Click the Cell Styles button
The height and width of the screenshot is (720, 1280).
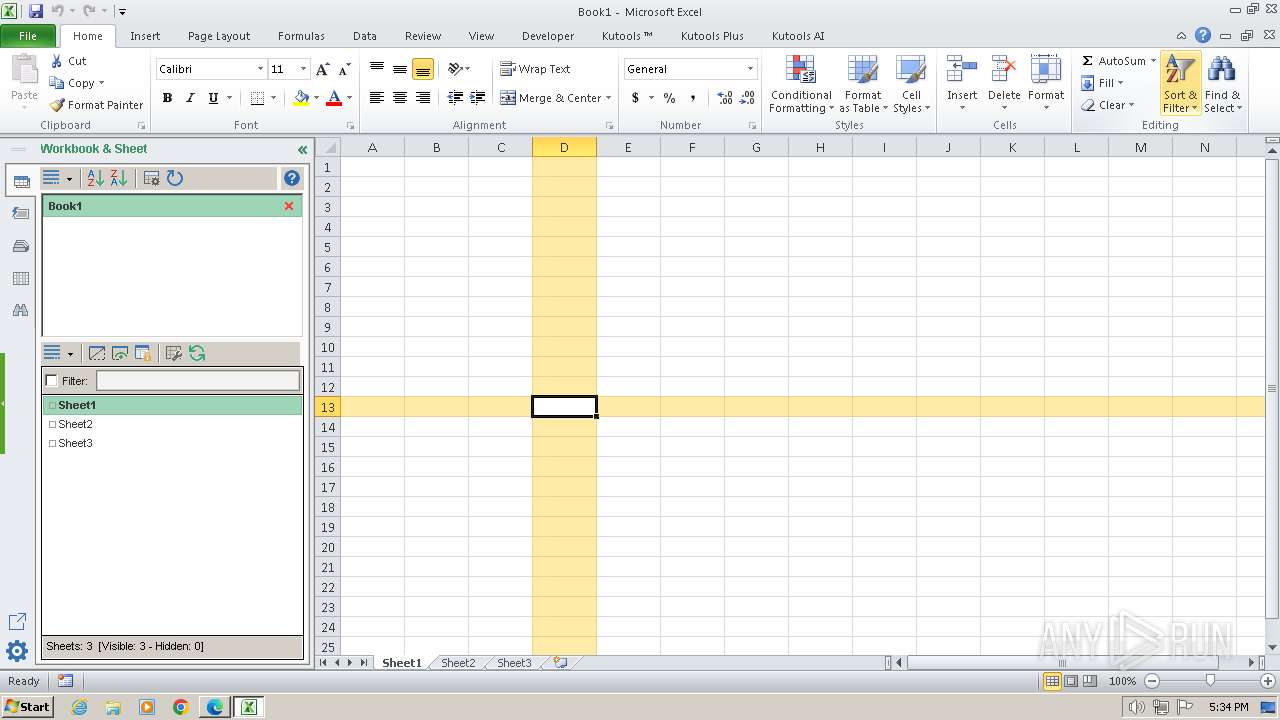point(911,84)
